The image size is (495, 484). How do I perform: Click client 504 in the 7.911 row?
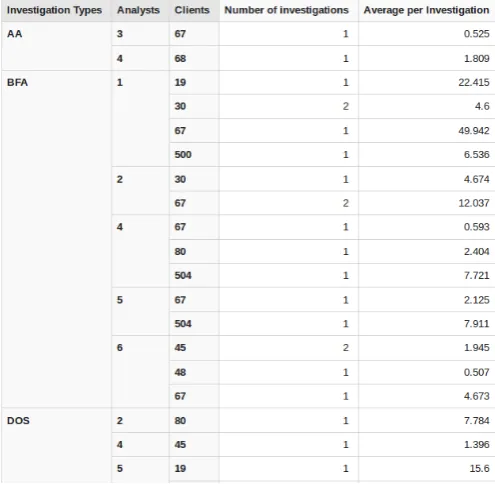183,324
